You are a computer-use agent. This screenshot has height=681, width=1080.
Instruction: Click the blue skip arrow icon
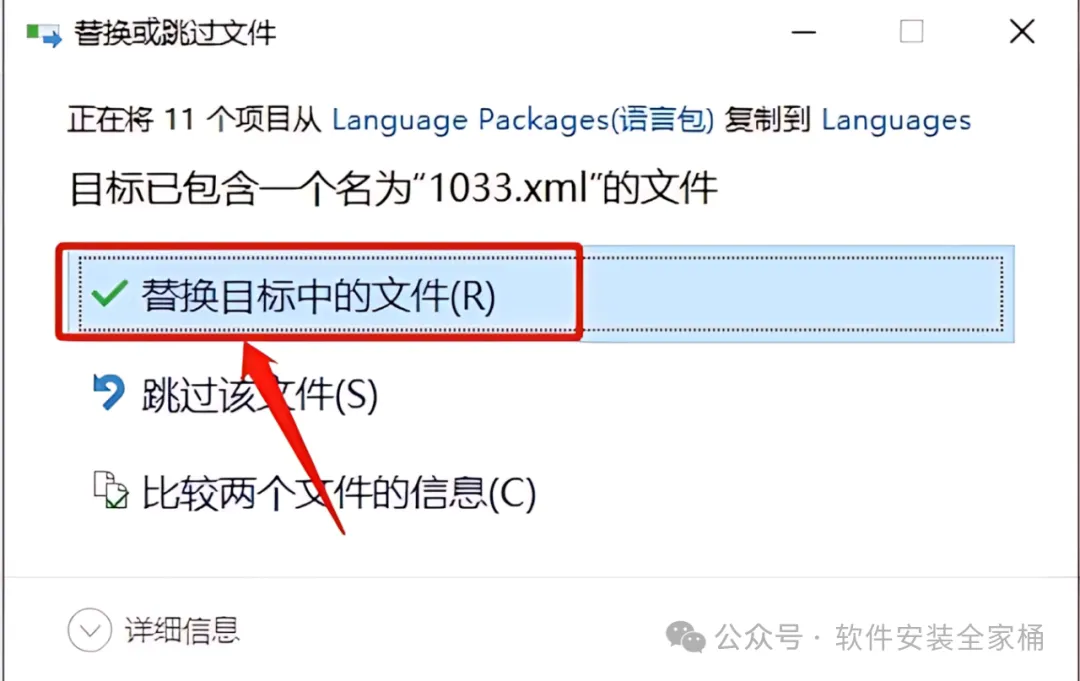tap(109, 392)
